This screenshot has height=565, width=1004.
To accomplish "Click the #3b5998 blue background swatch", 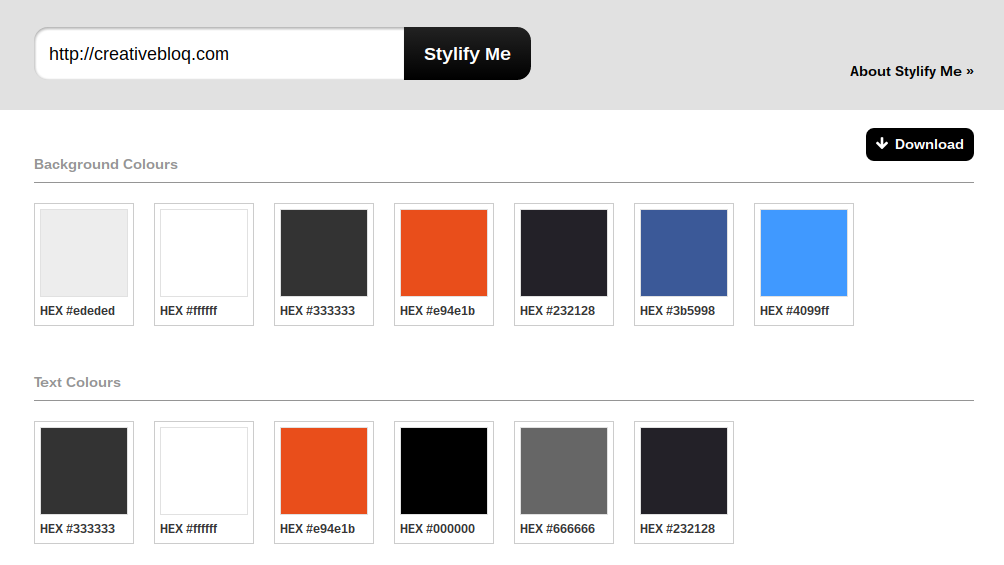I will tap(684, 253).
